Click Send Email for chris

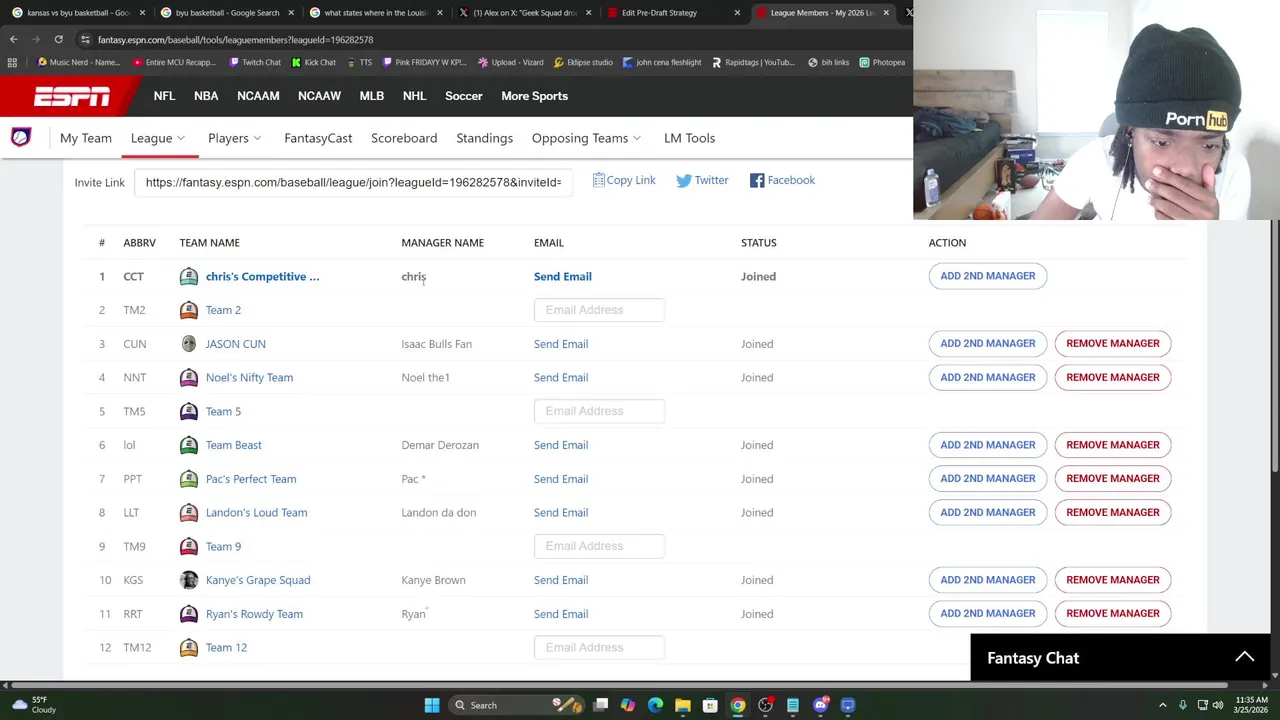click(562, 276)
